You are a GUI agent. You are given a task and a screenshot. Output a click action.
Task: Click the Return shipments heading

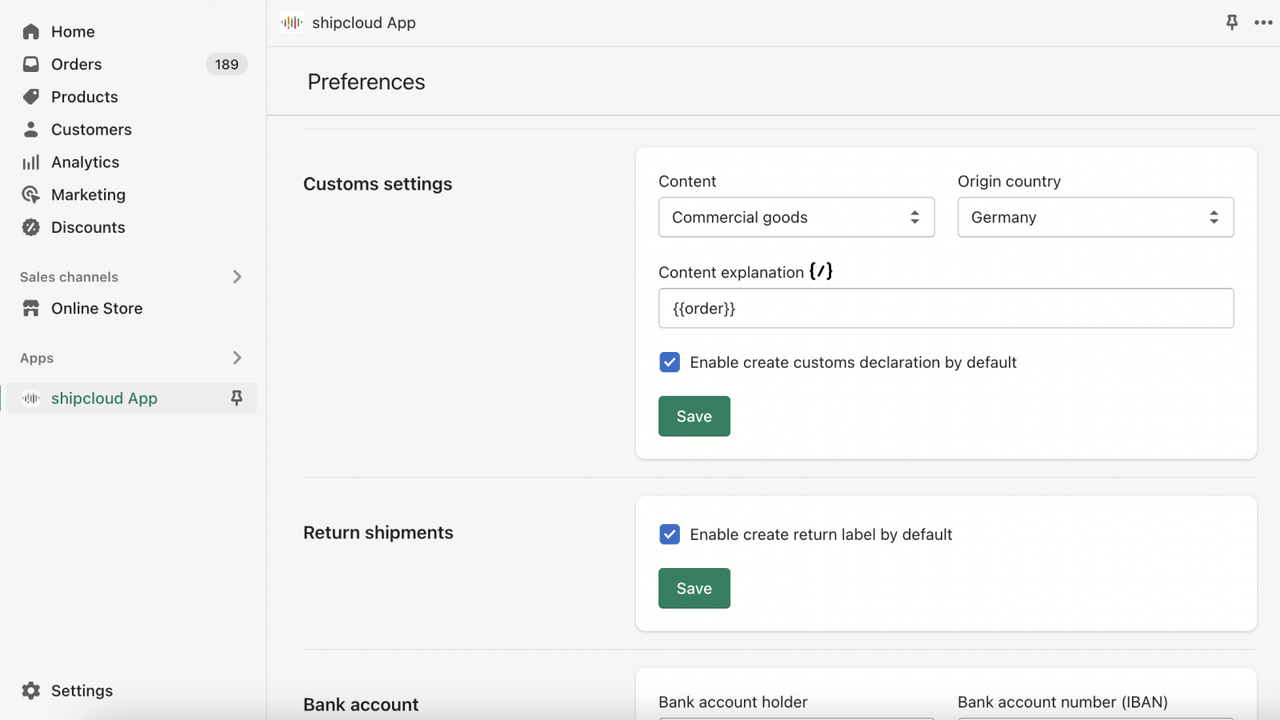378,533
